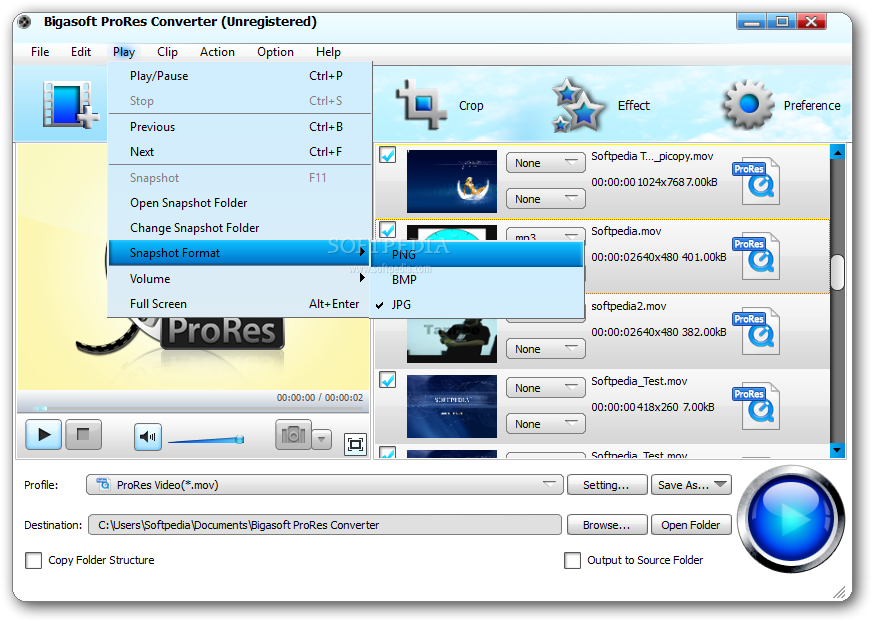873x622 pixels.
Task: Open the None dropdown for softpedia2.mov
Action: (x=546, y=349)
